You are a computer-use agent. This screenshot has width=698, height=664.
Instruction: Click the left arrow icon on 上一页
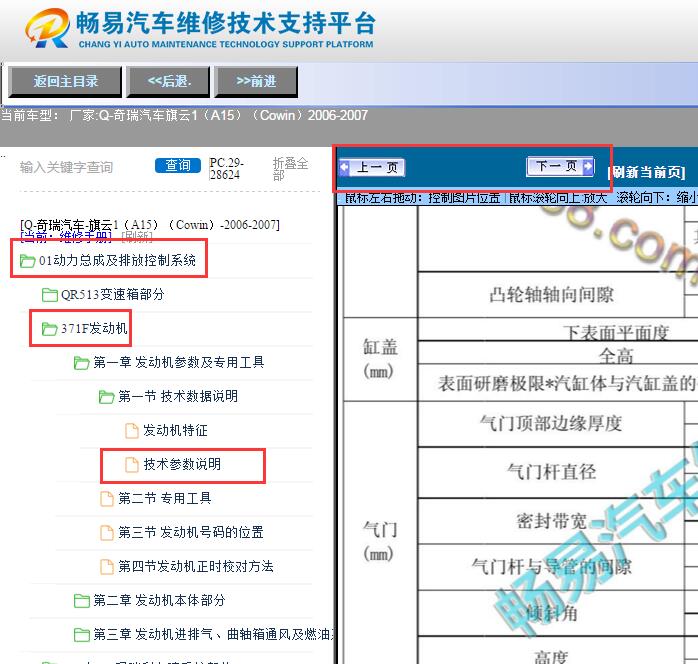pos(344,168)
